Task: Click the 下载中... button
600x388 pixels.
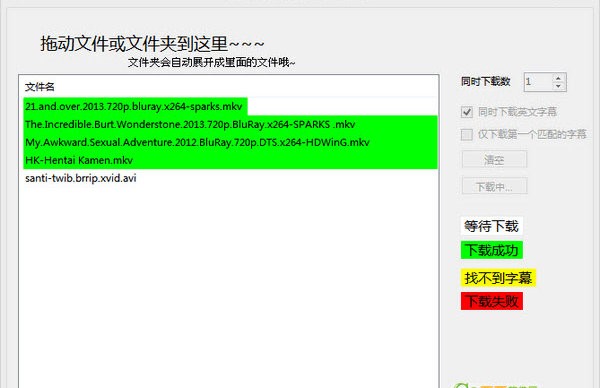Action: 494,186
